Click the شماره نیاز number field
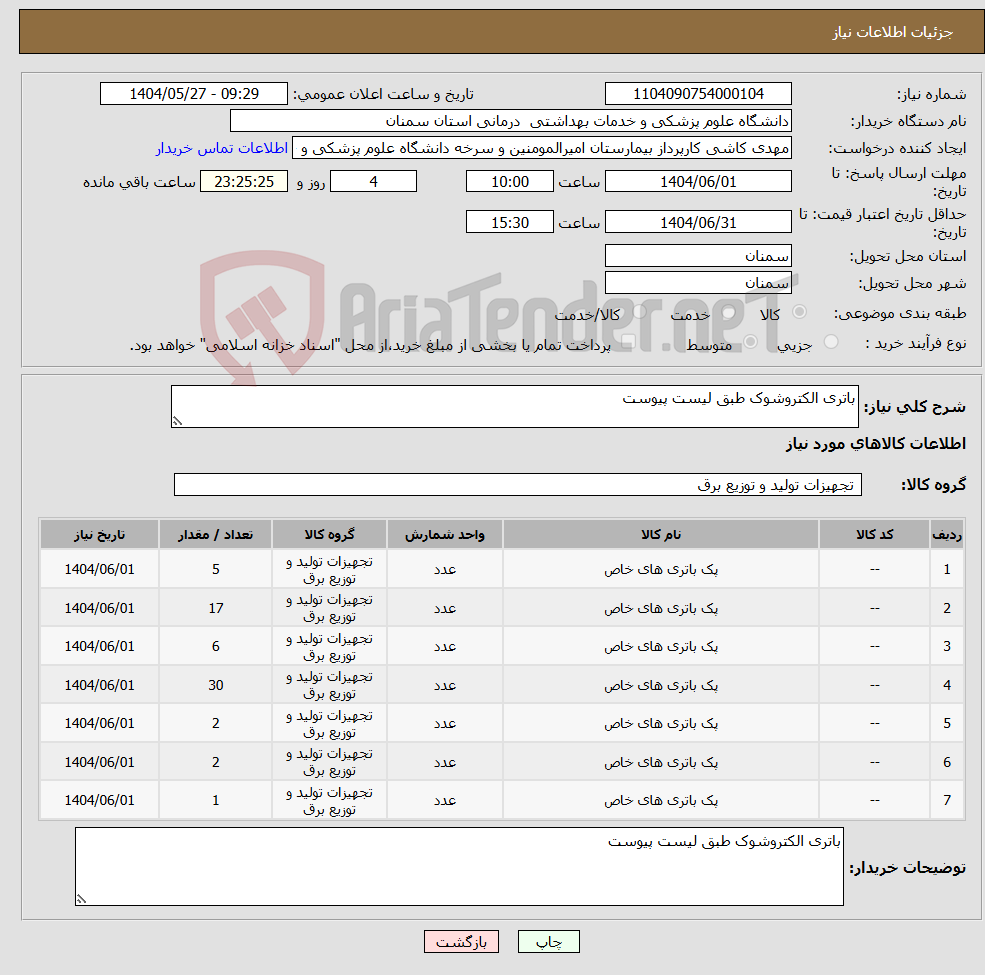The height and width of the screenshot is (975, 985). click(x=698, y=93)
